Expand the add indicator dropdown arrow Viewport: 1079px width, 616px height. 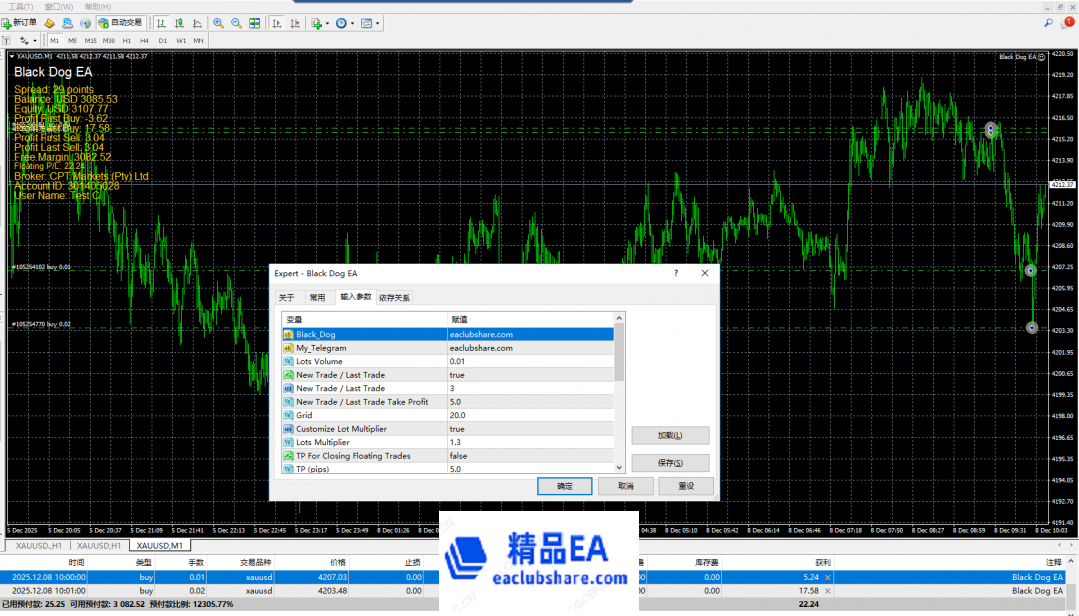pos(327,23)
